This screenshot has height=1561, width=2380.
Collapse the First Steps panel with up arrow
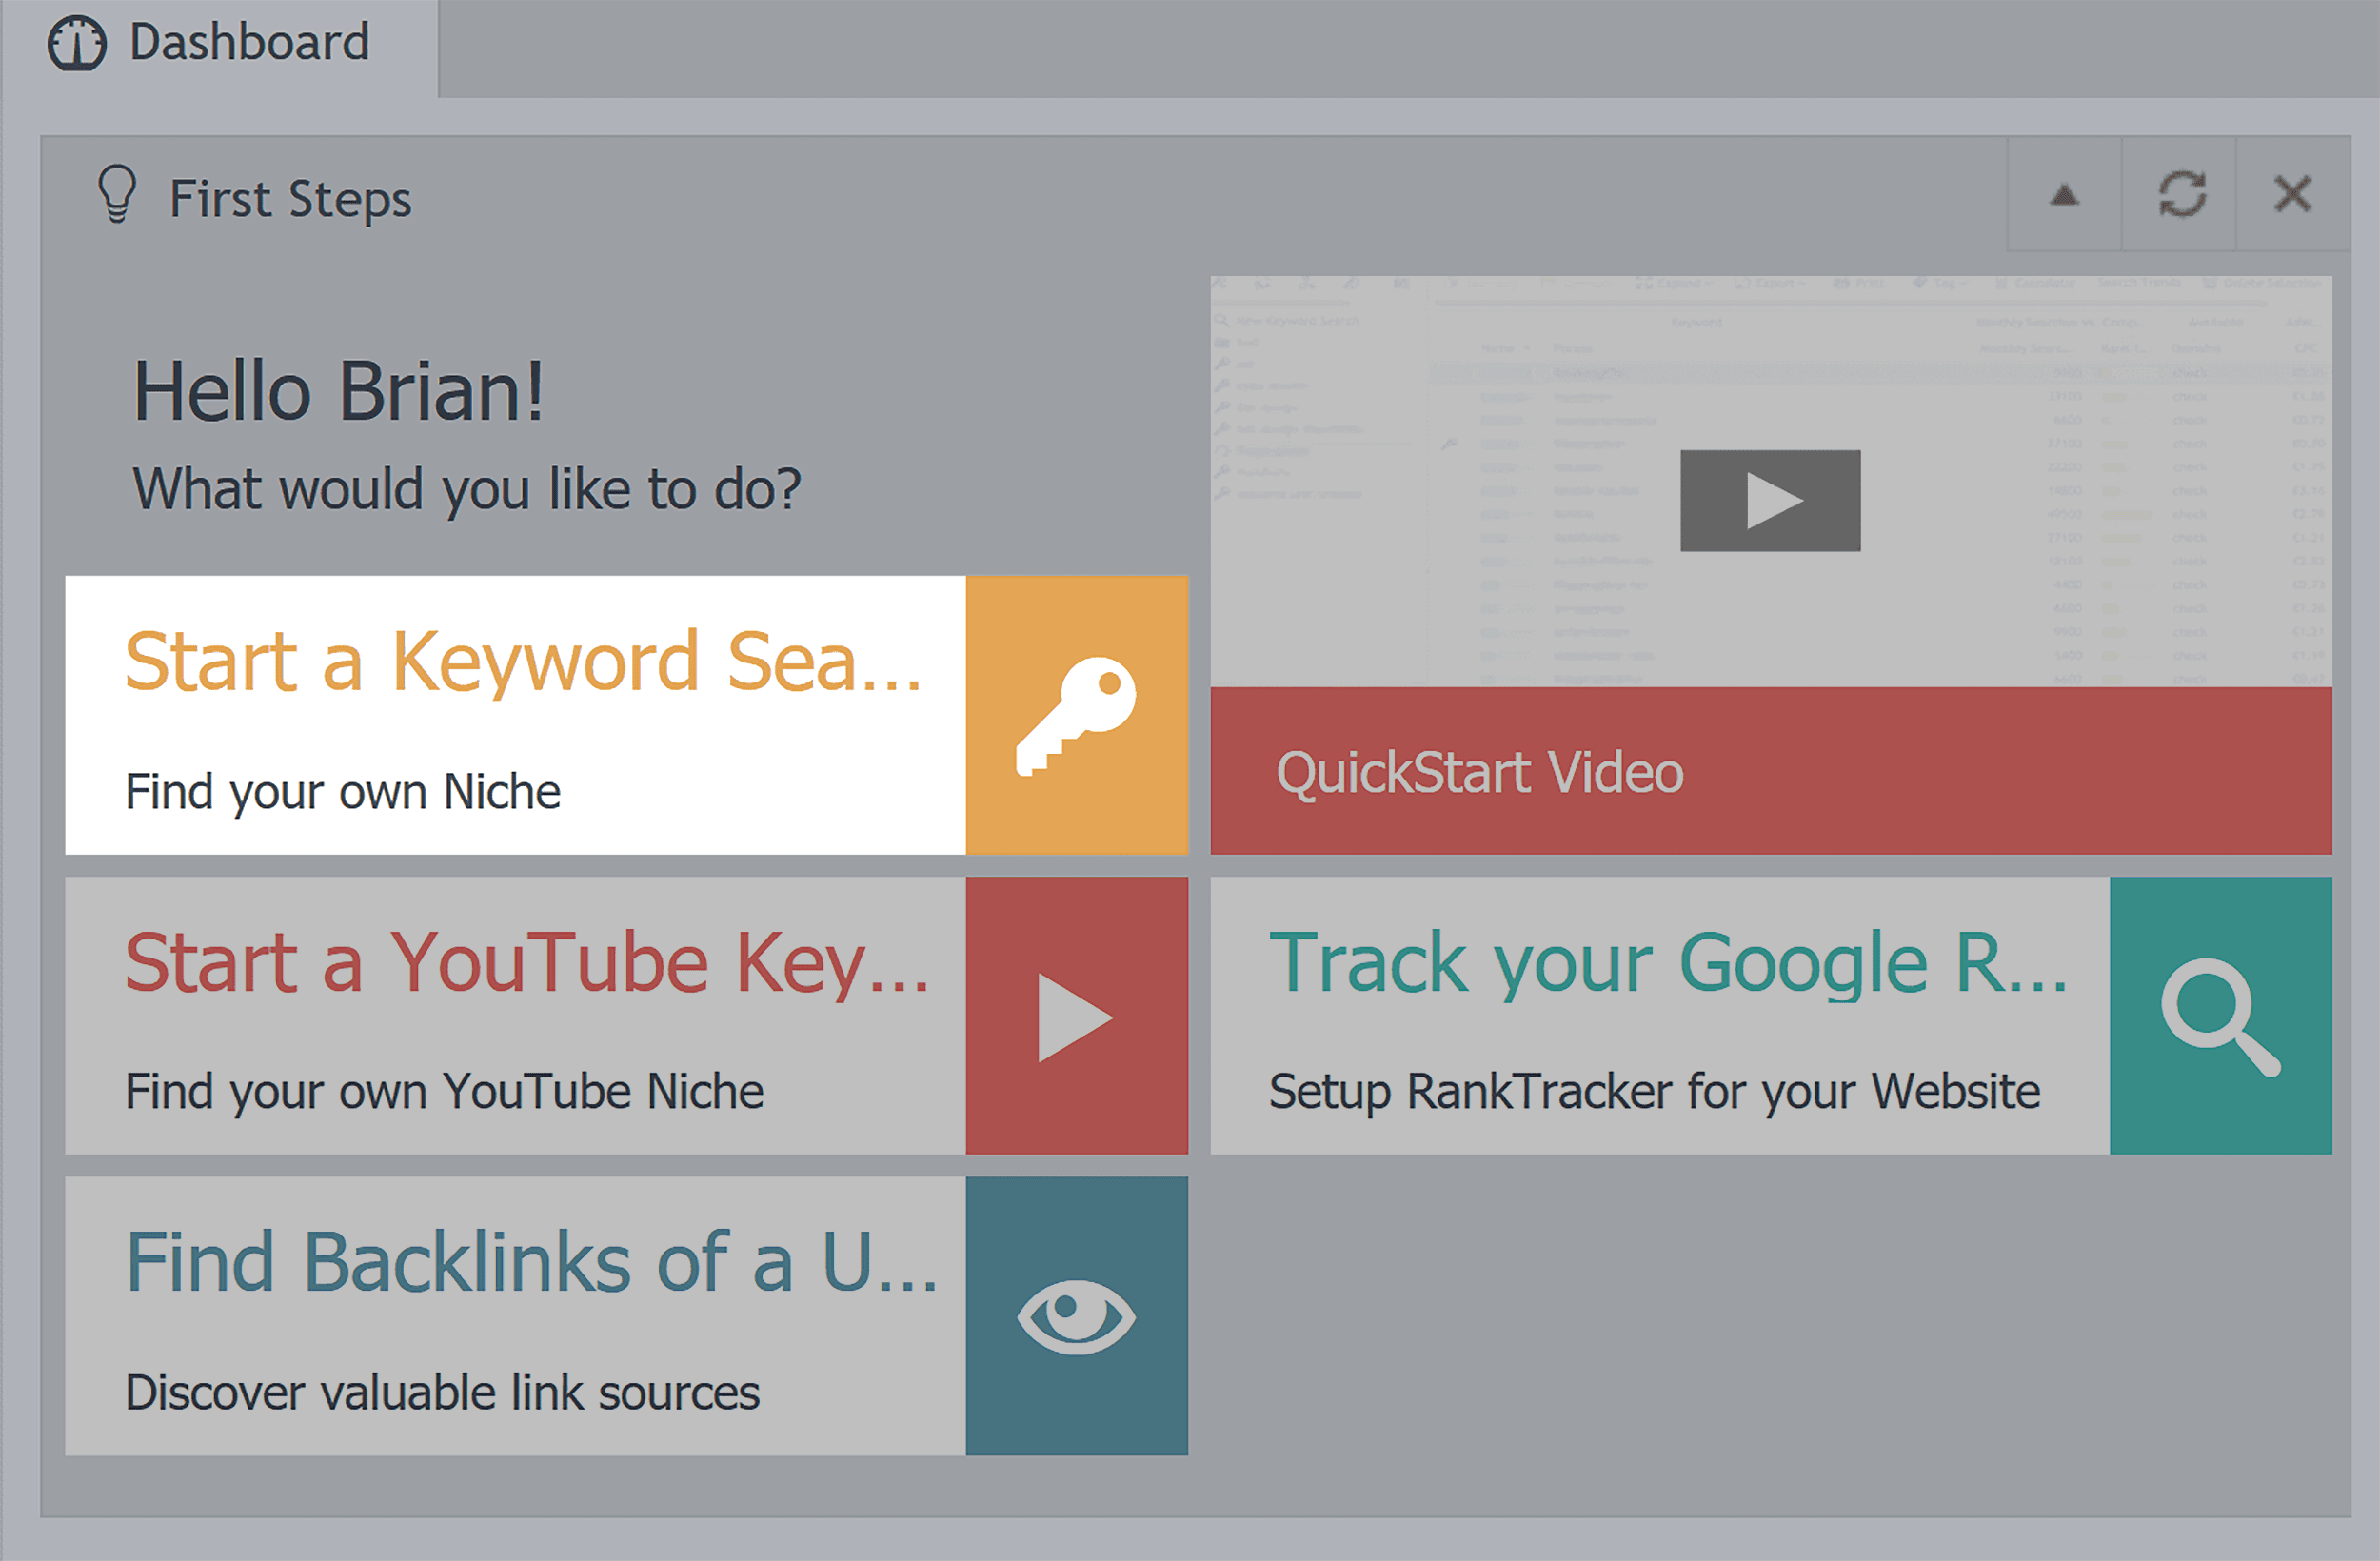tap(2064, 194)
